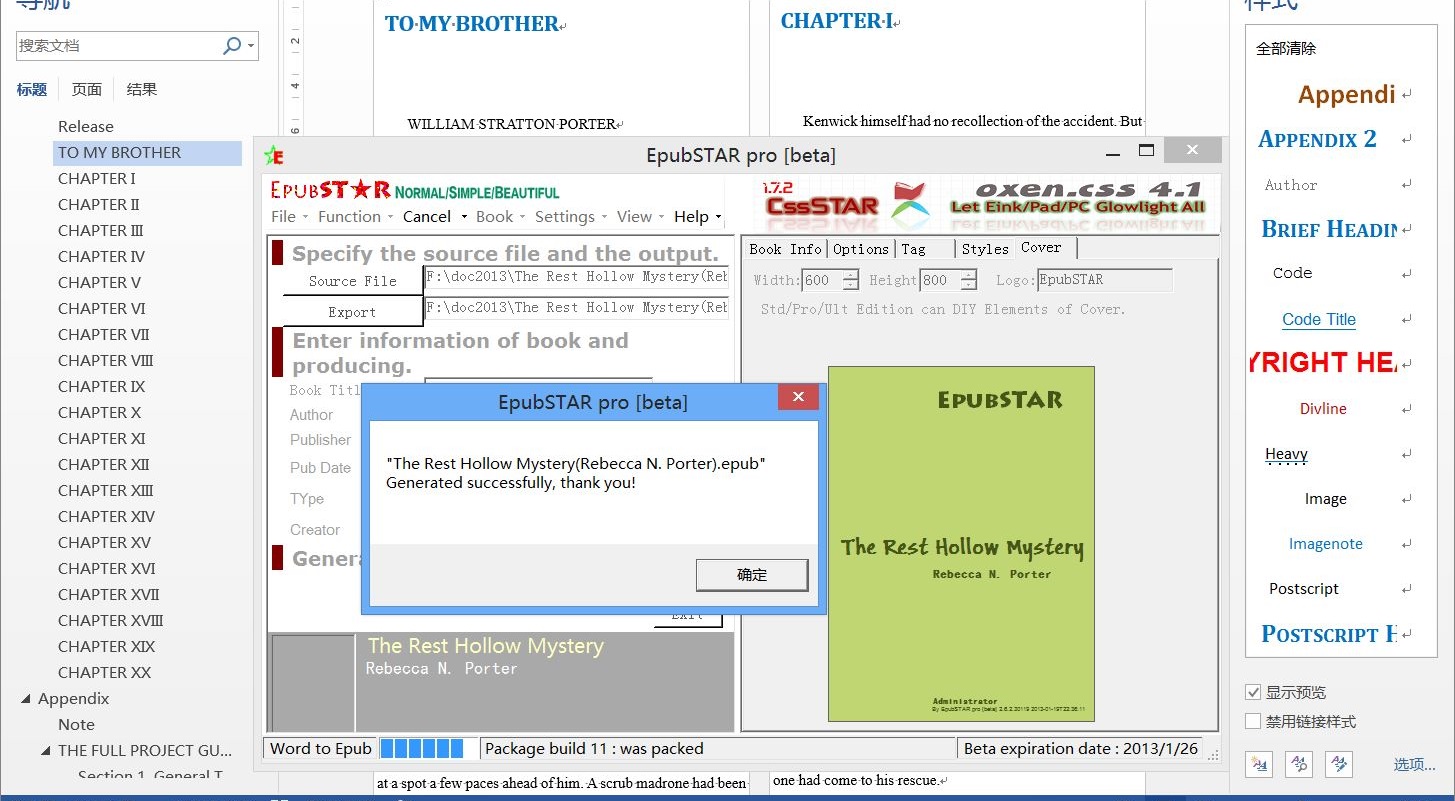Tick the 显示预览 checkbox

coord(1253,692)
